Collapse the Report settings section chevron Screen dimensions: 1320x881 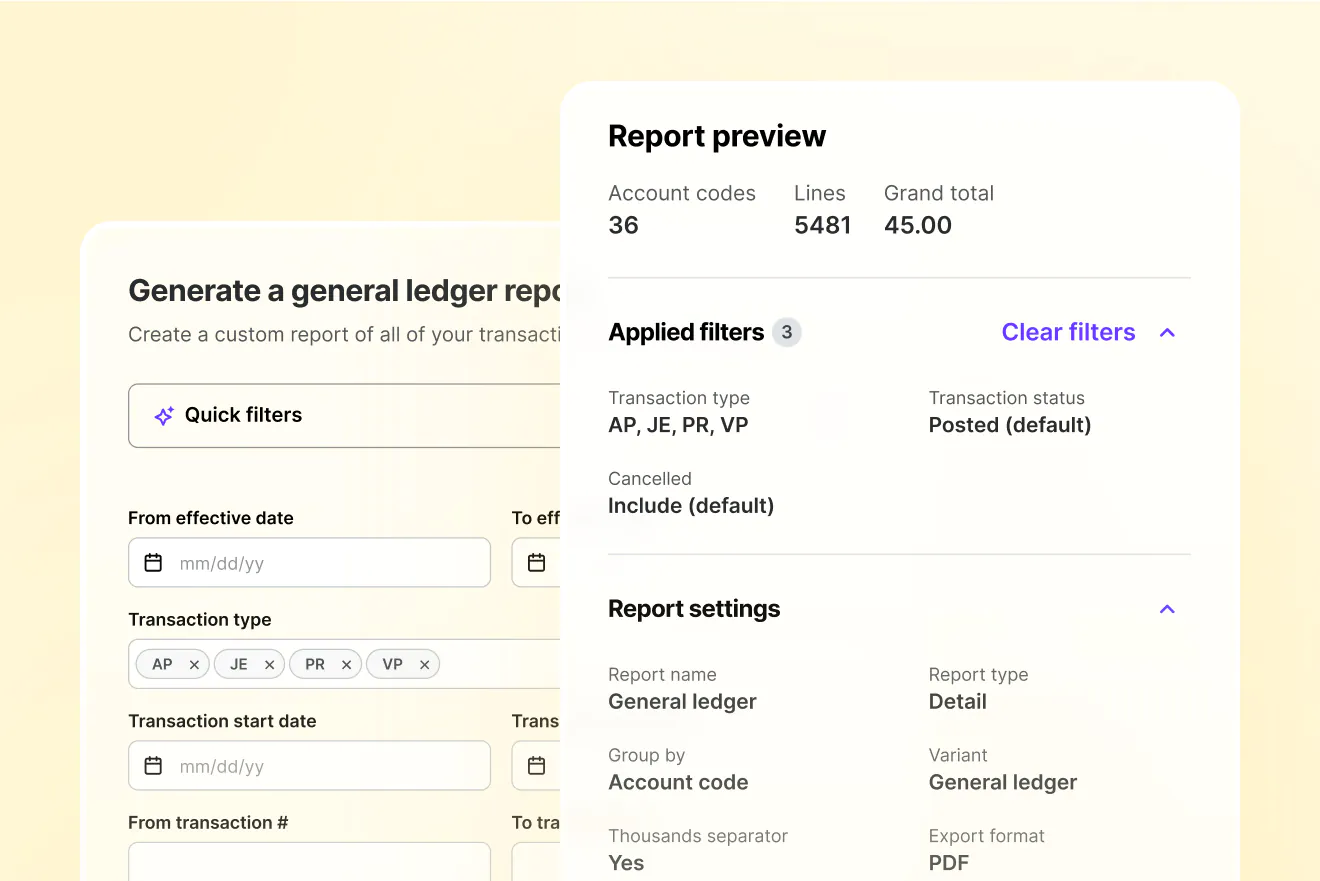click(1167, 609)
